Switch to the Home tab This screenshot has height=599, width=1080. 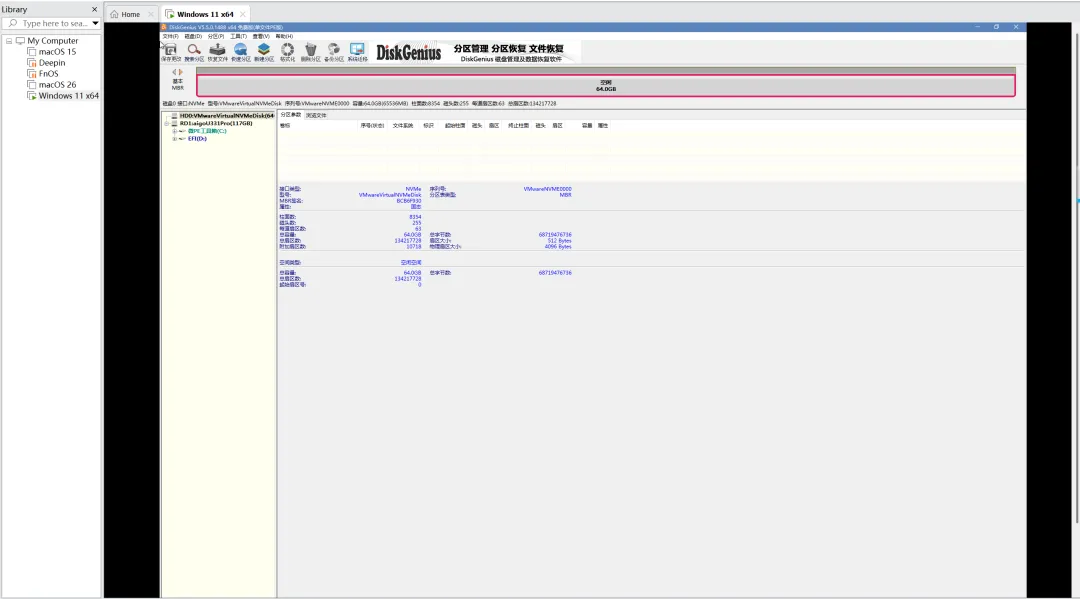[x=131, y=14]
